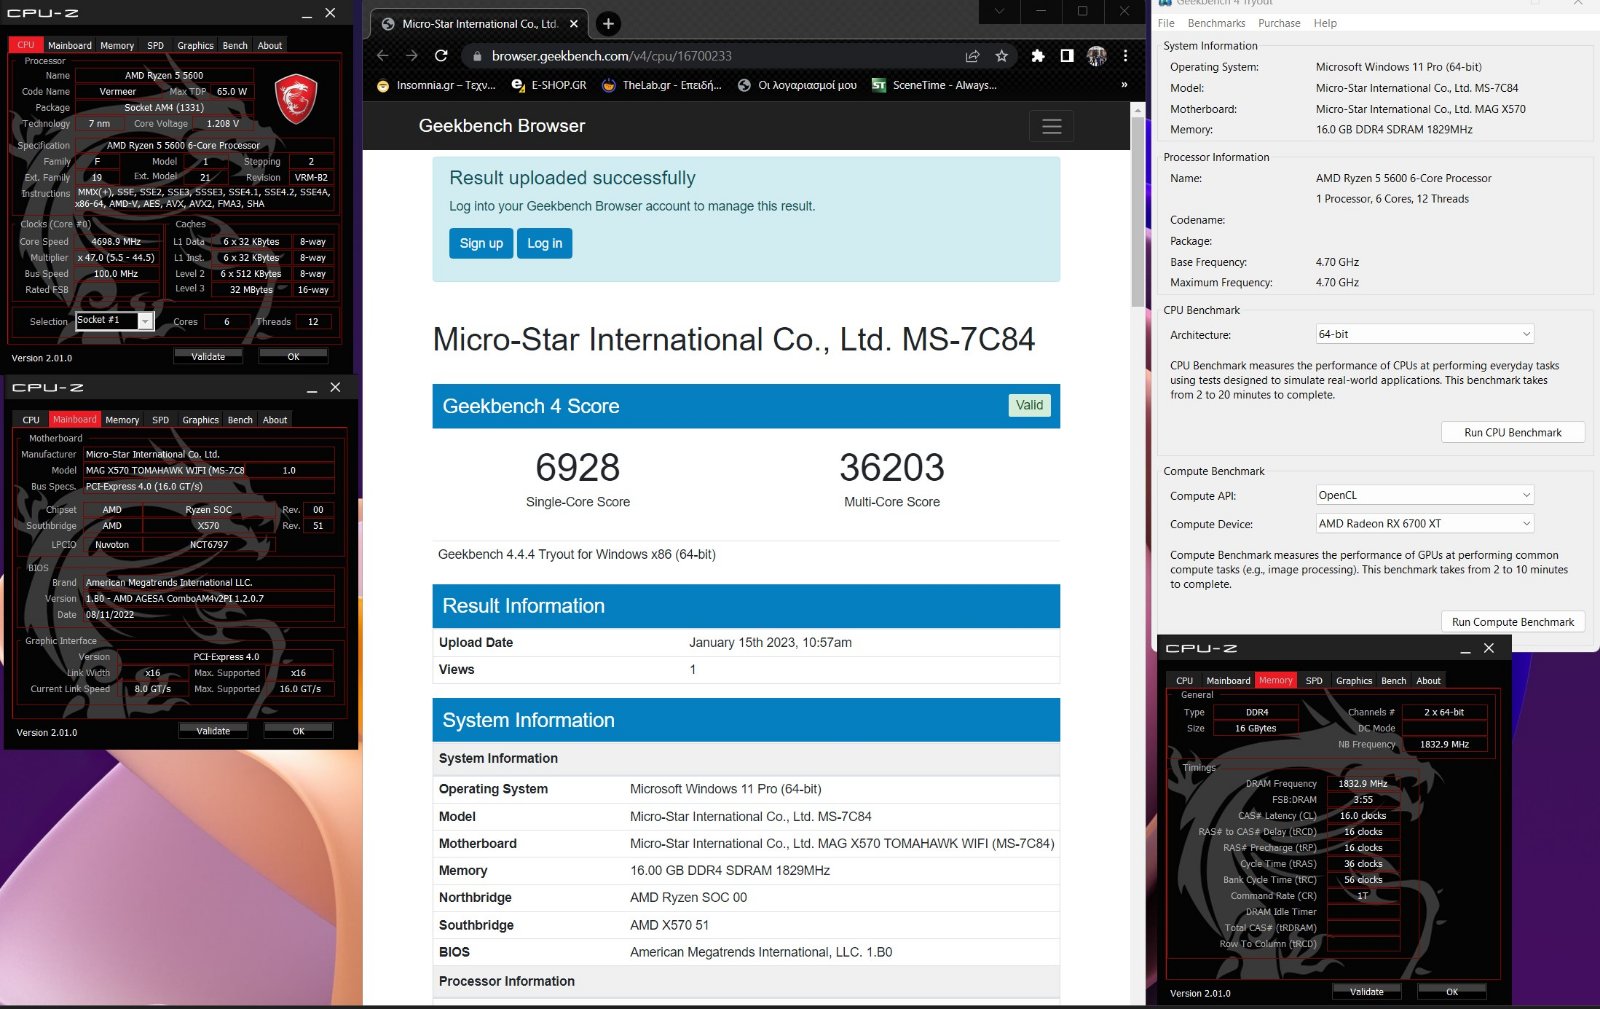Reload the Geekbench page
1600x1009 pixels.
[441, 56]
